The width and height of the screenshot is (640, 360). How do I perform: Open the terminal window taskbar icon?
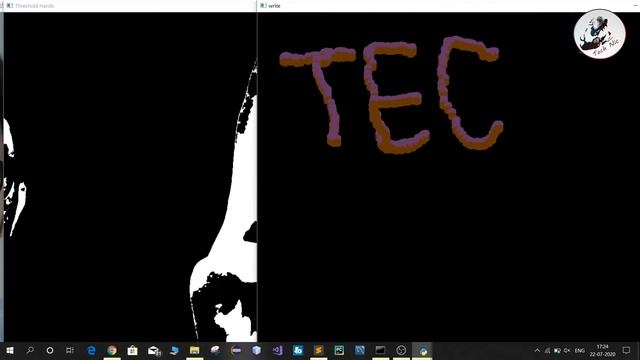click(380, 350)
